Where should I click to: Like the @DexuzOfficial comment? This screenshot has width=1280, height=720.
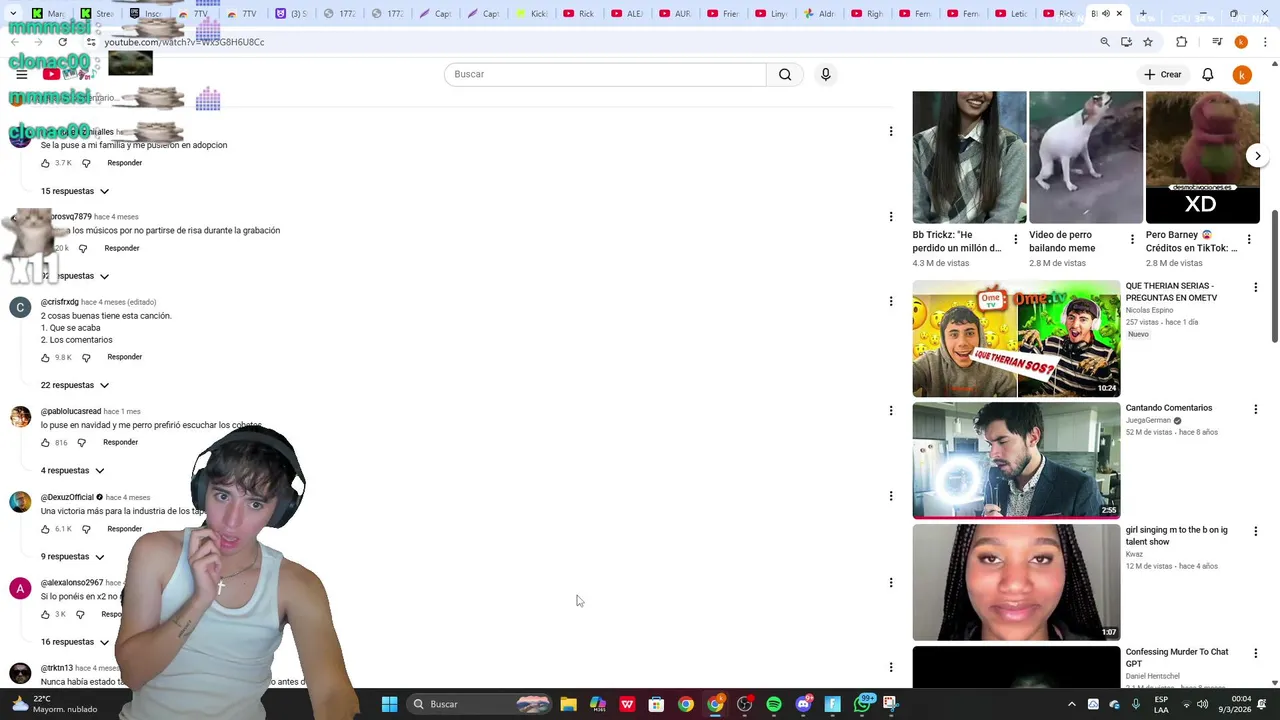pyautogui.click(x=45, y=529)
